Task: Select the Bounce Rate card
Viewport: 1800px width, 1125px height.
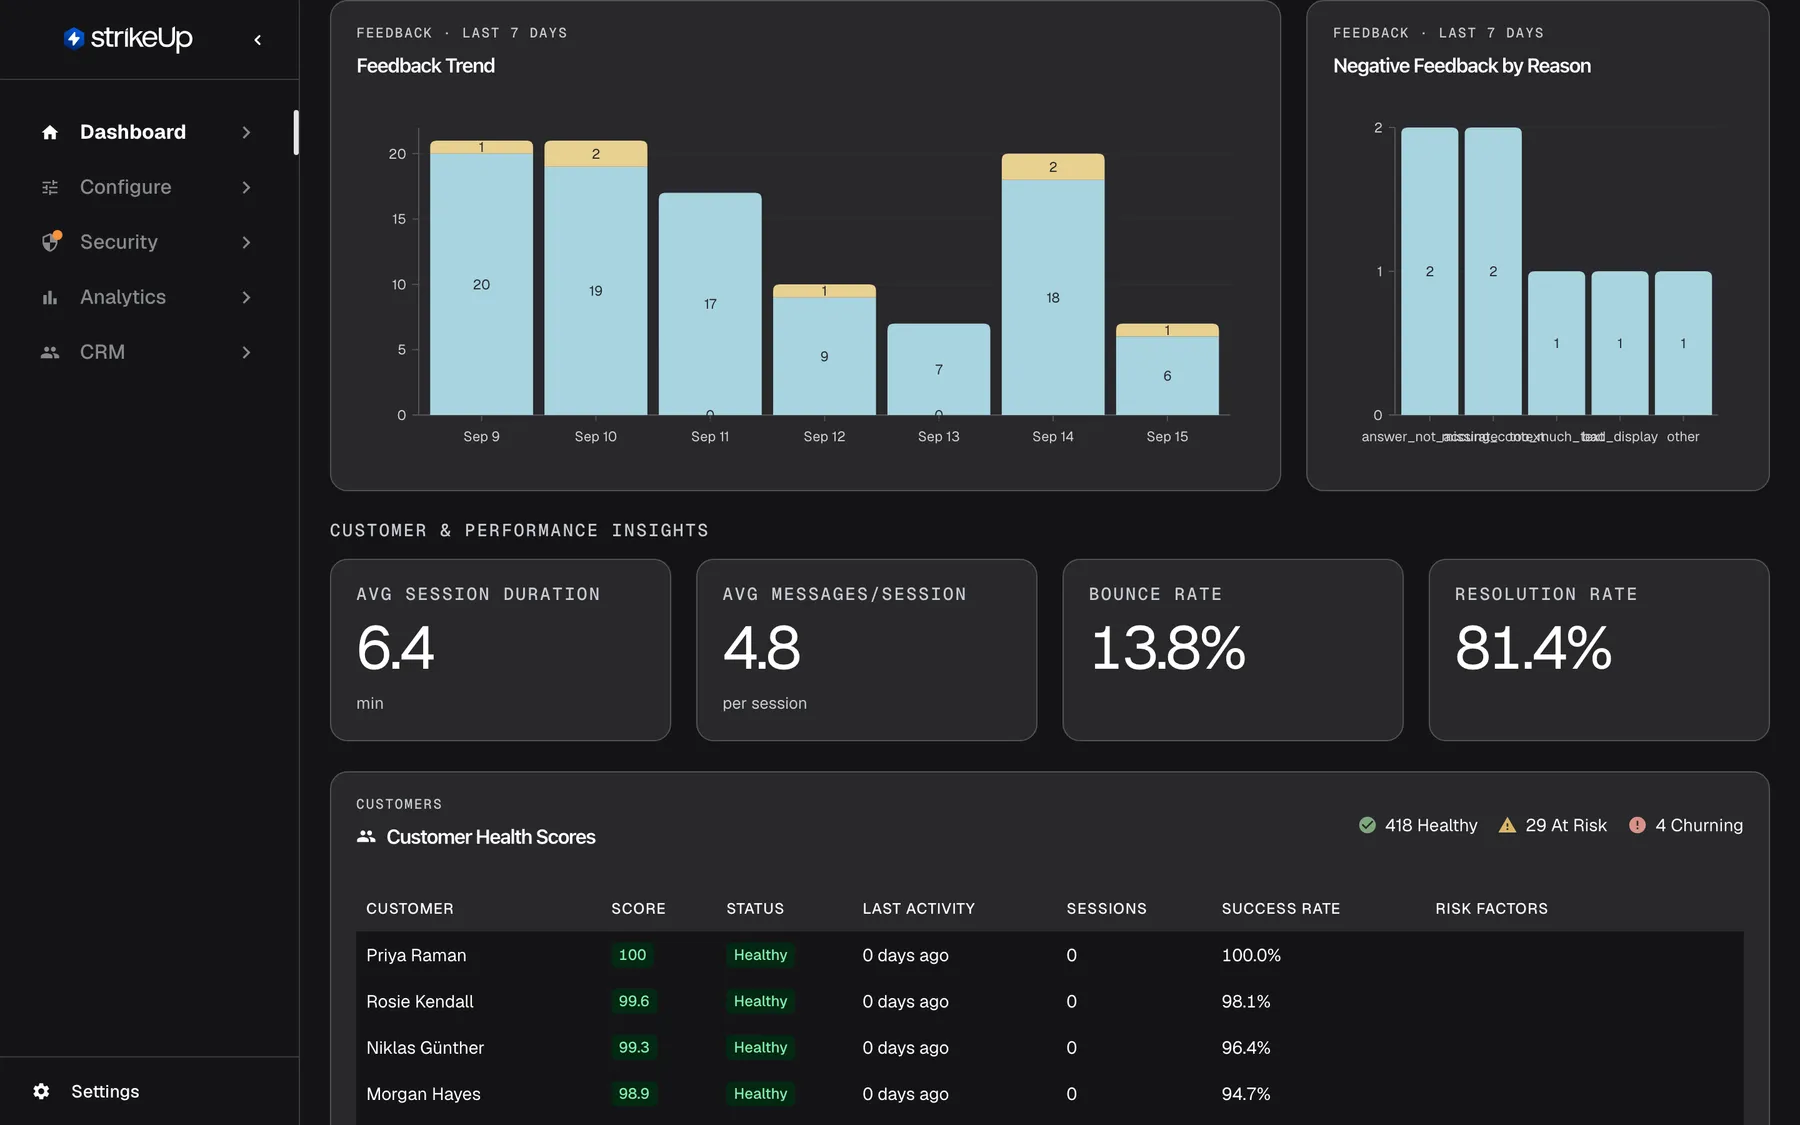Action: click(1232, 650)
